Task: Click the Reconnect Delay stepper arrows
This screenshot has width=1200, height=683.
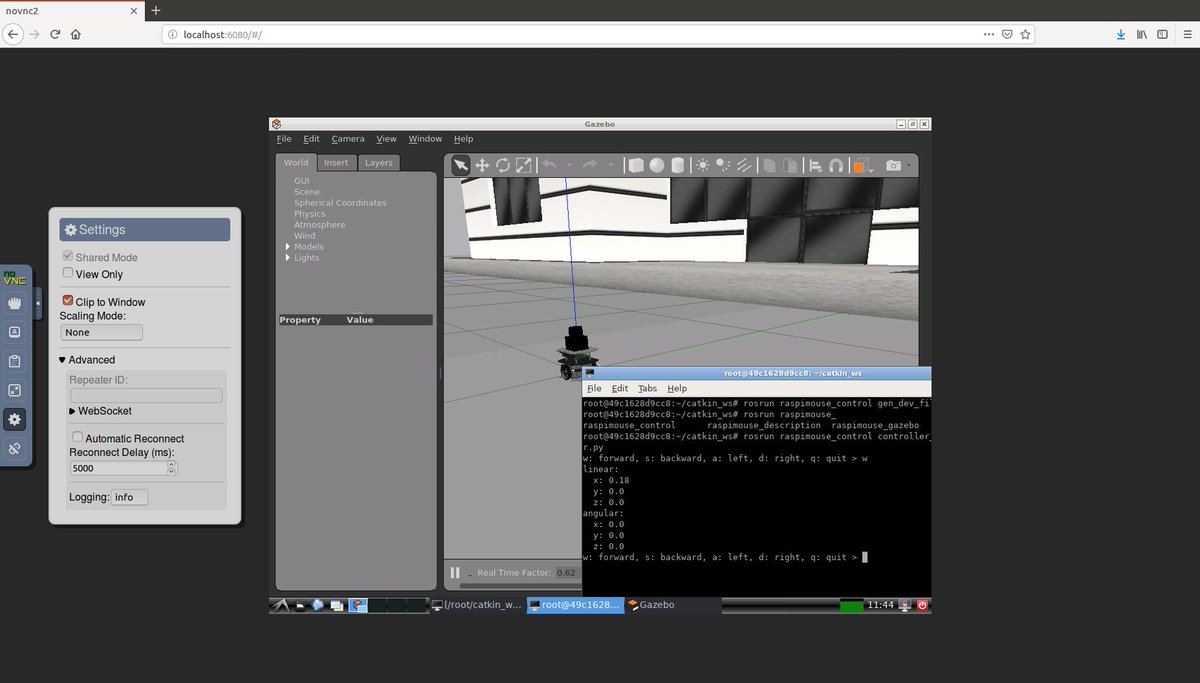Action: click(173, 468)
